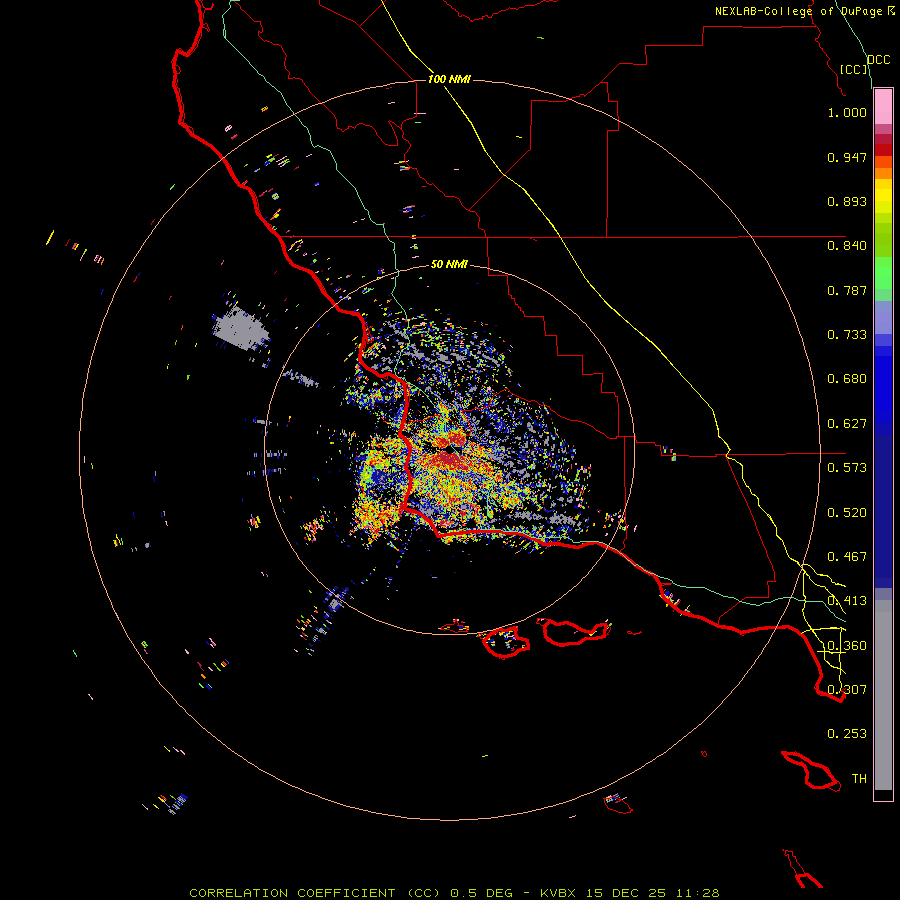Select the DCC label above the scale
Screen dimensions: 900x900
point(878,60)
